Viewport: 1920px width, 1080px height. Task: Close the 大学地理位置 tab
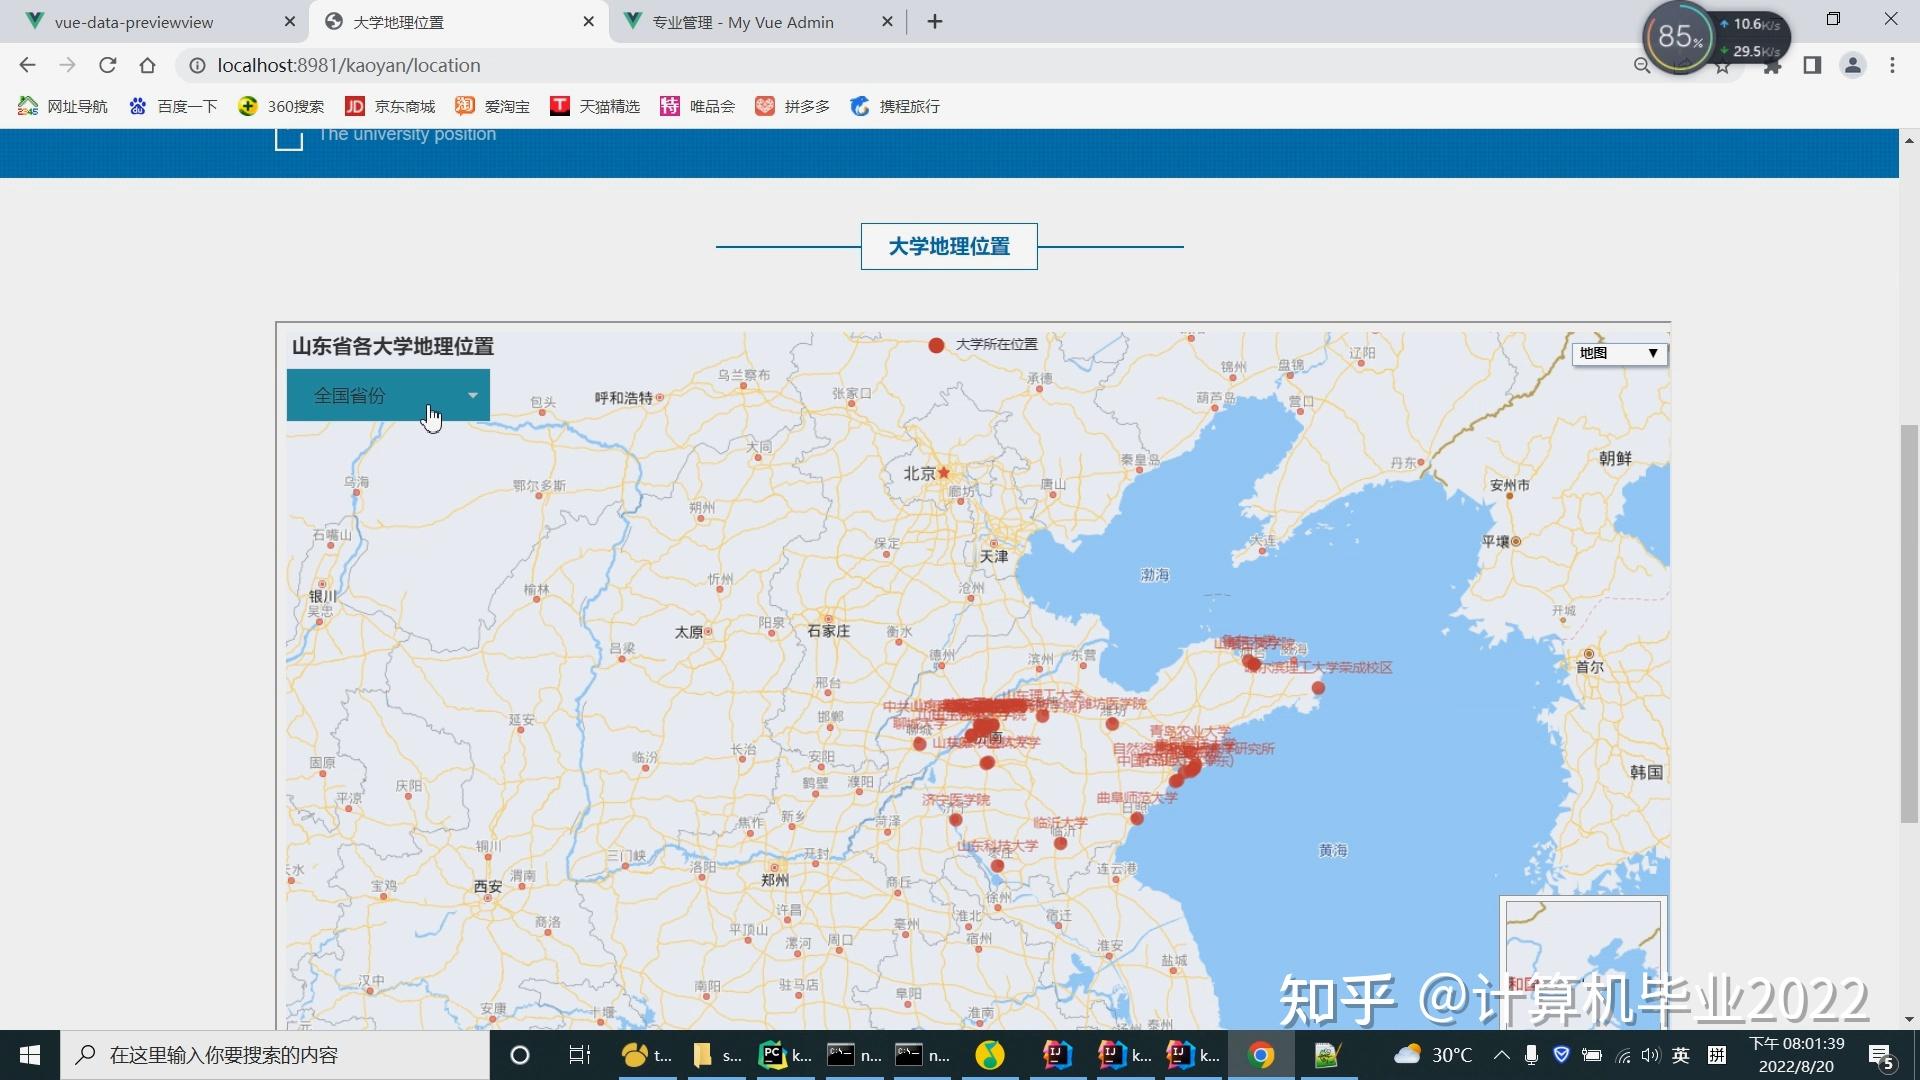tap(588, 21)
